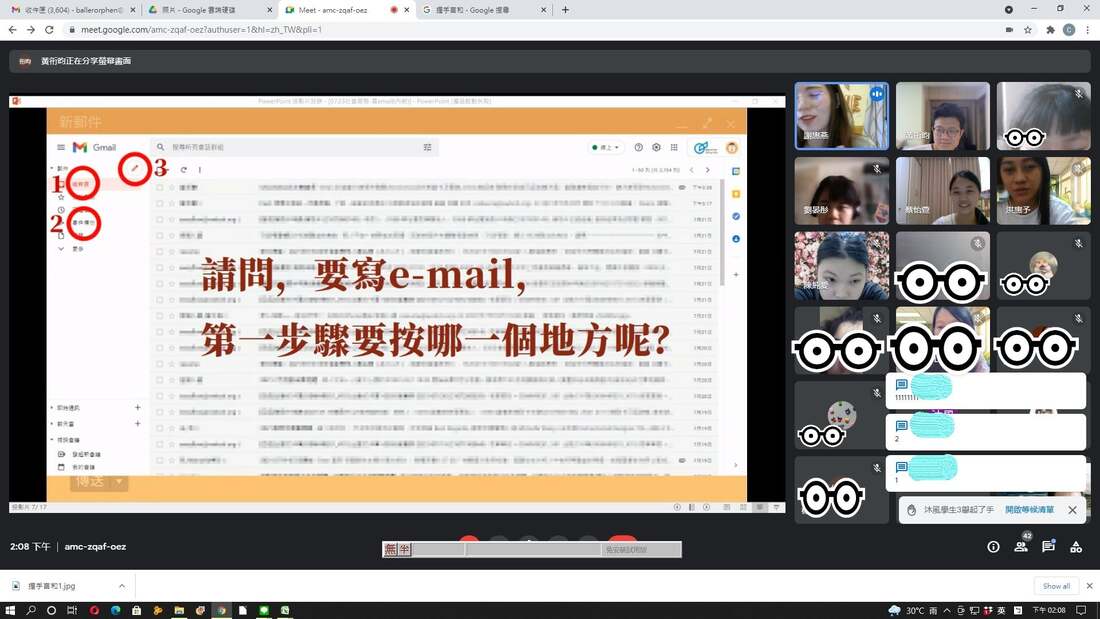Open meeting details info icon
Viewport: 1100px width, 619px height.
tap(993, 547)
